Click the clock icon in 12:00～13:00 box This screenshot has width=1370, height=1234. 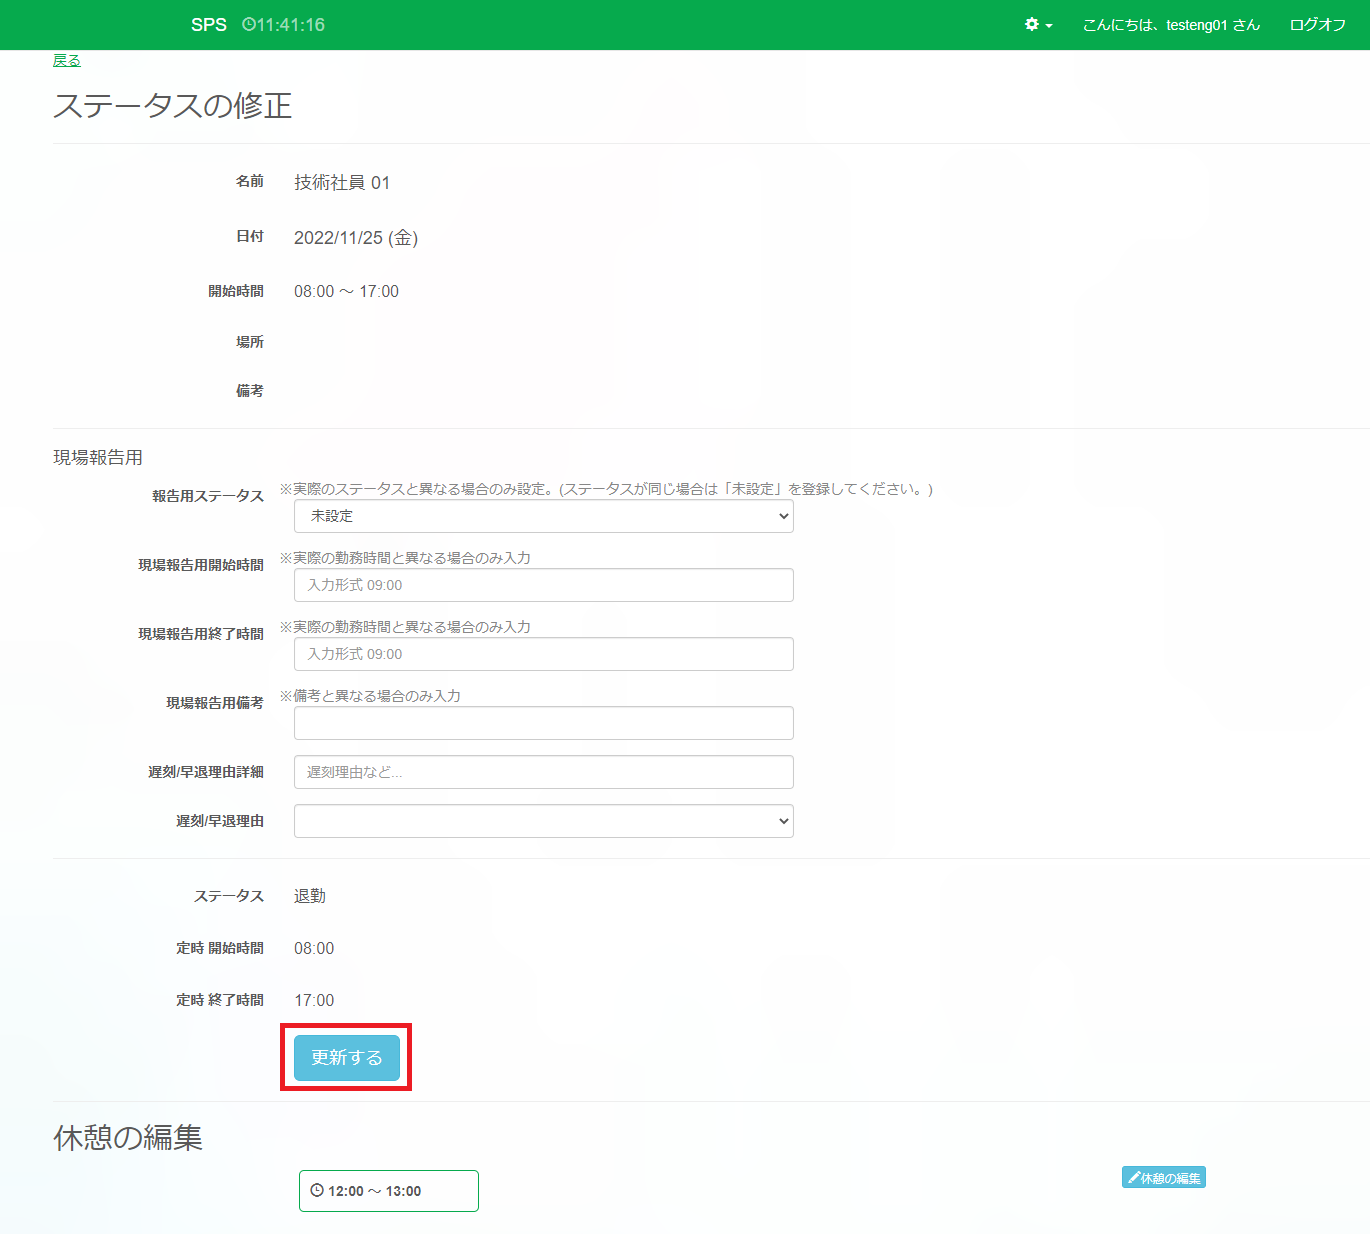(x=317, y=1191)
